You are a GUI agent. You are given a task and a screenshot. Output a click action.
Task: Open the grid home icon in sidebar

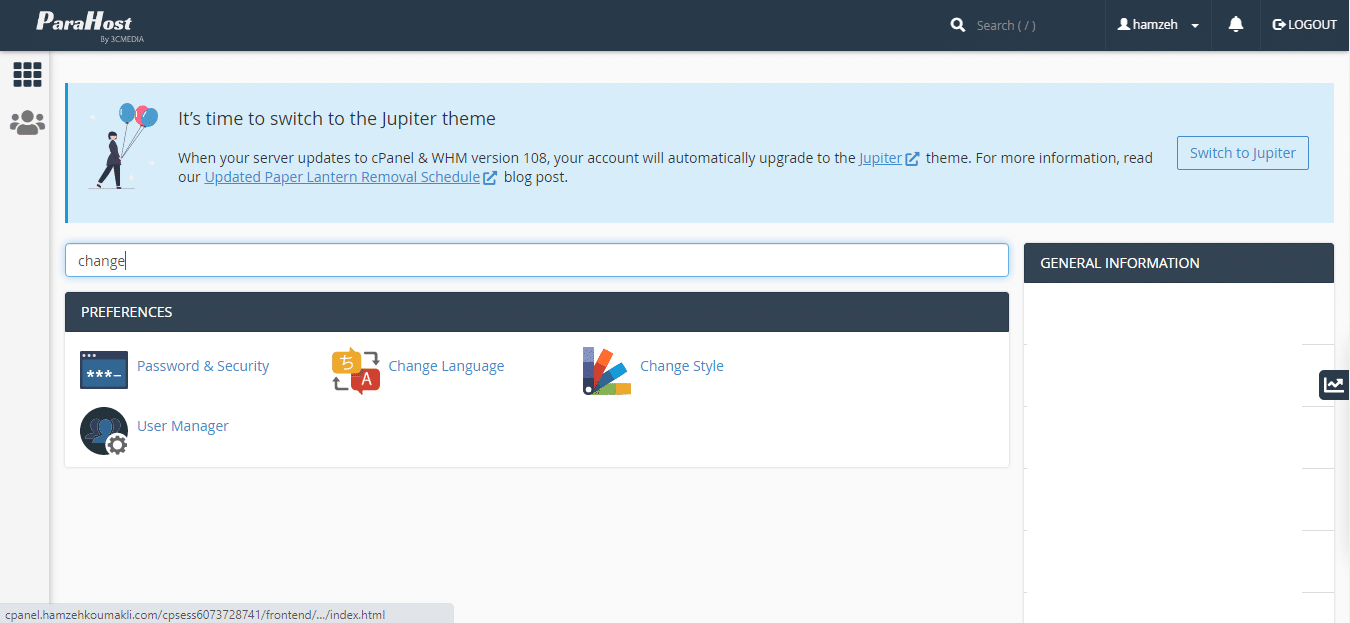click(27, 74)
